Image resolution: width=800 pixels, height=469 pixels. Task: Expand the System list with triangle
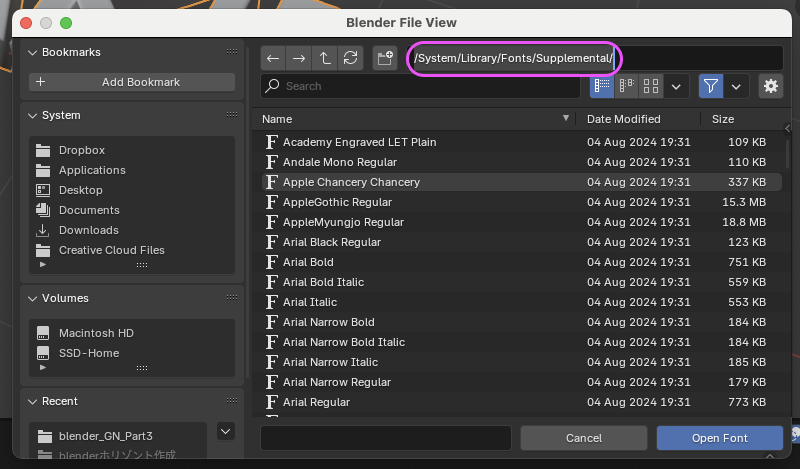[43, 264]
